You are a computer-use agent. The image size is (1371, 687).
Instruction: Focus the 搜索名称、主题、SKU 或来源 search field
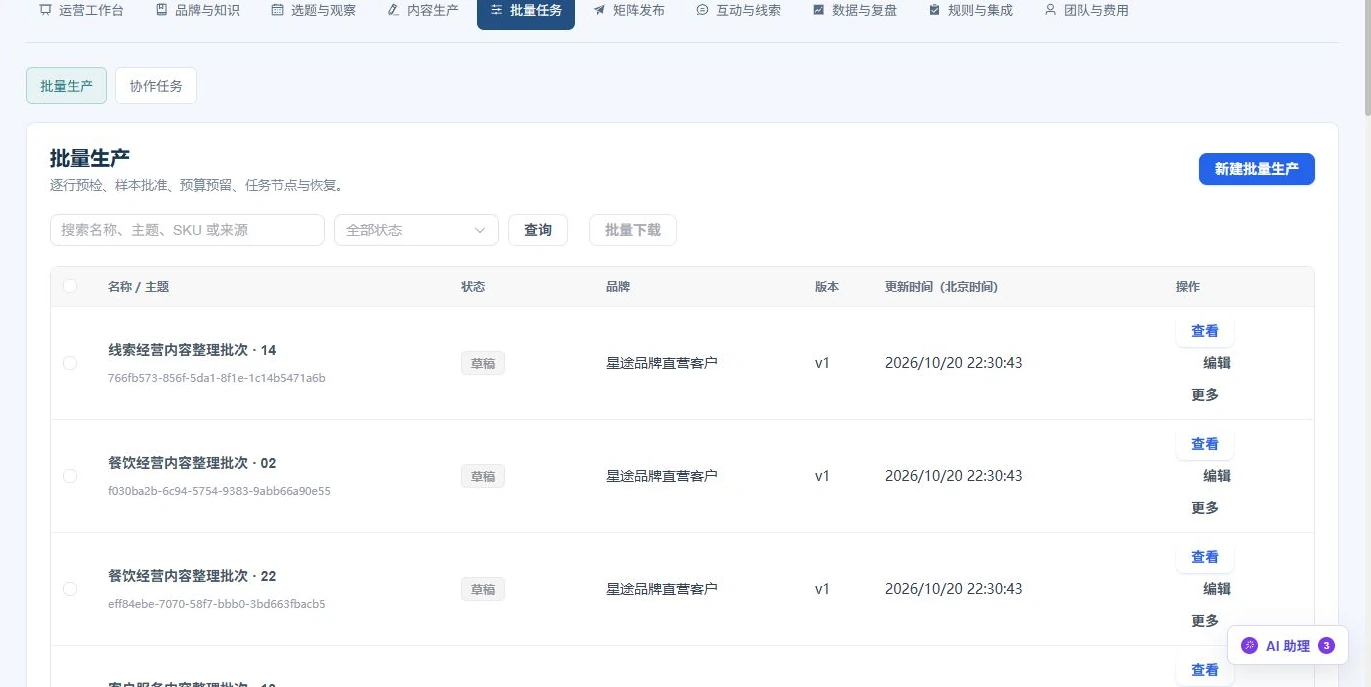tap(187, 230)
